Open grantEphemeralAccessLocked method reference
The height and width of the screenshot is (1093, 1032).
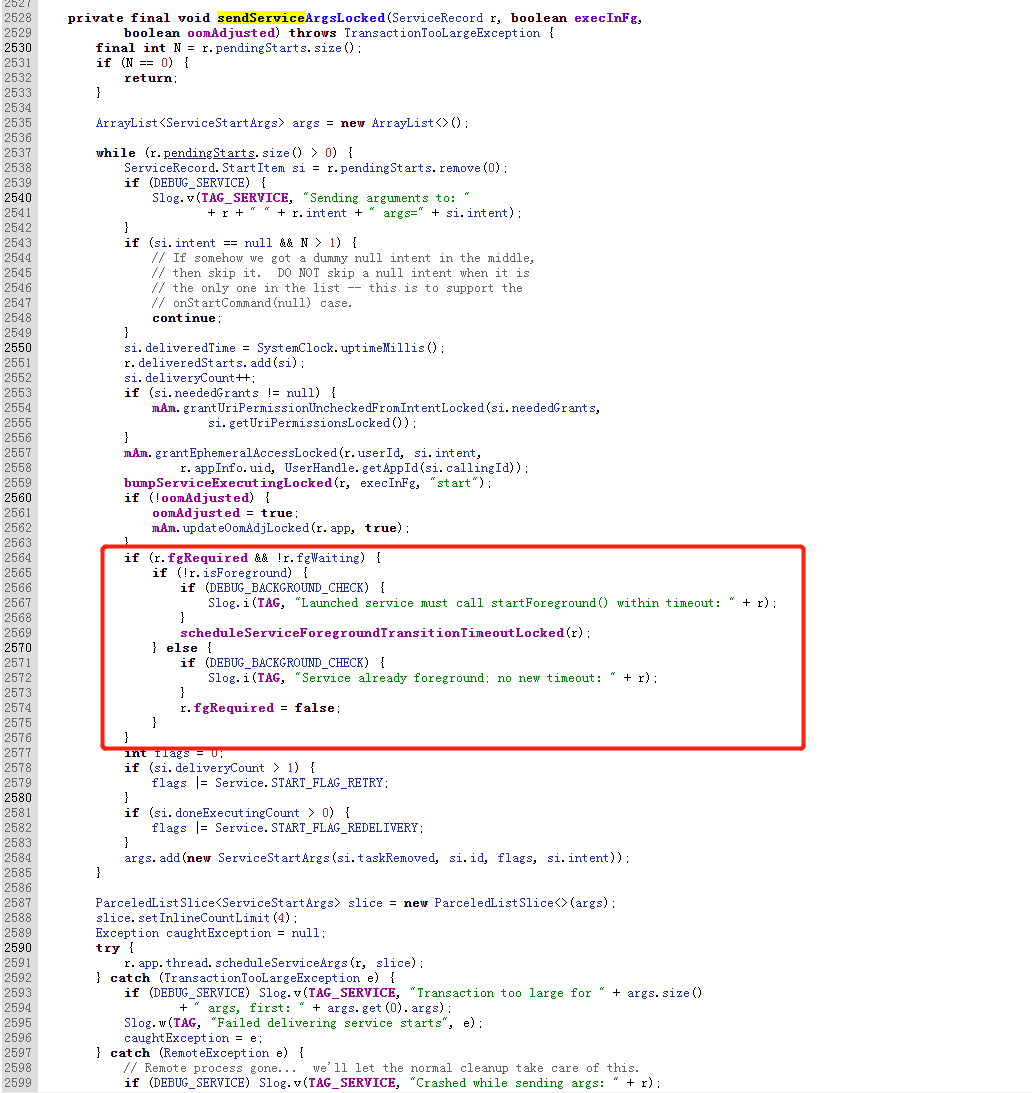(245, 453)
